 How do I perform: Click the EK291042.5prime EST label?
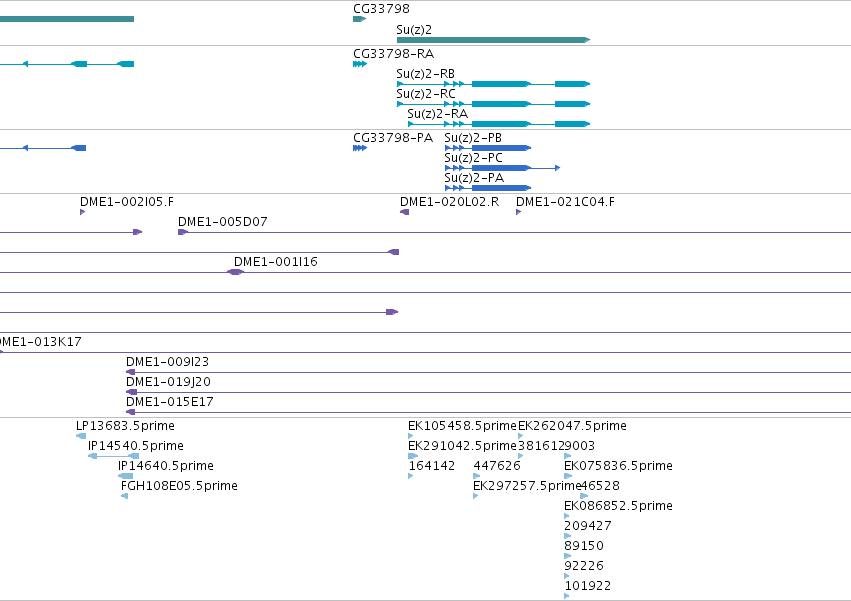(x=462, y=446)
